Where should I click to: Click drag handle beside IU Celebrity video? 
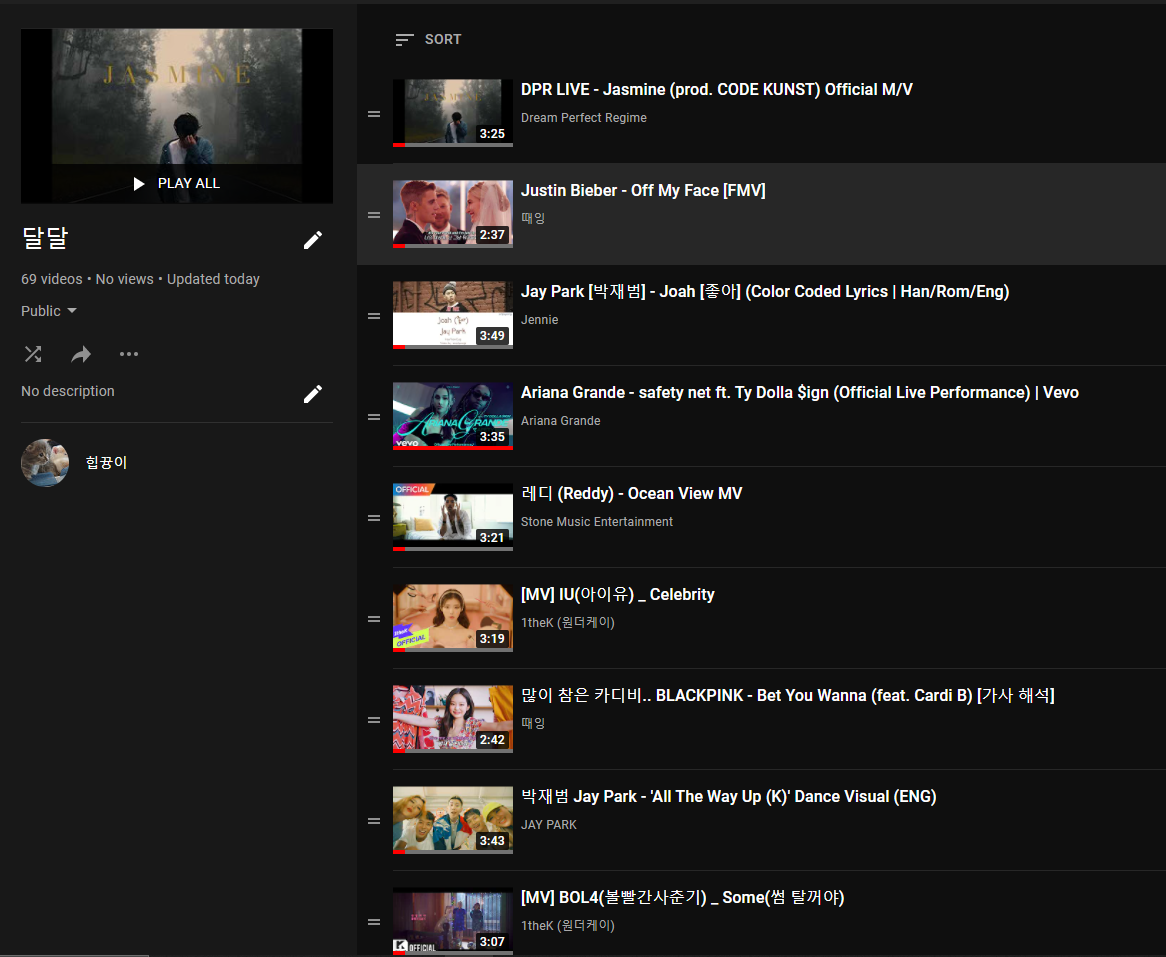click(374, 619)
